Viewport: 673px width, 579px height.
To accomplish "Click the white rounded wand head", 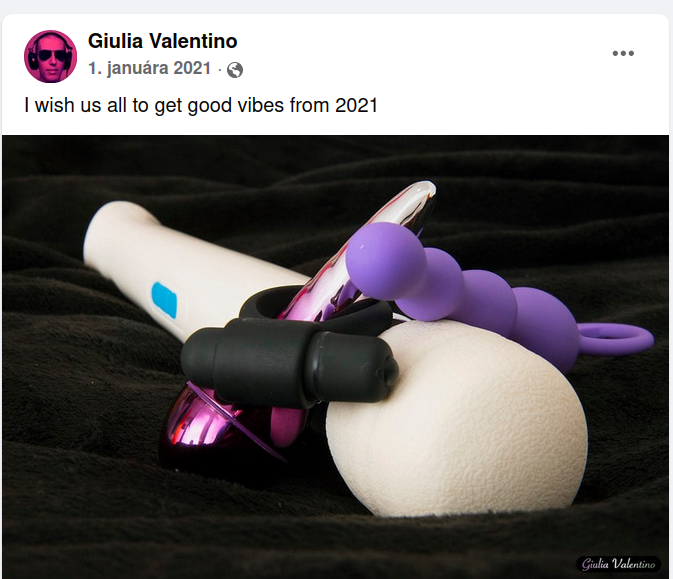I will pos(457,423).
